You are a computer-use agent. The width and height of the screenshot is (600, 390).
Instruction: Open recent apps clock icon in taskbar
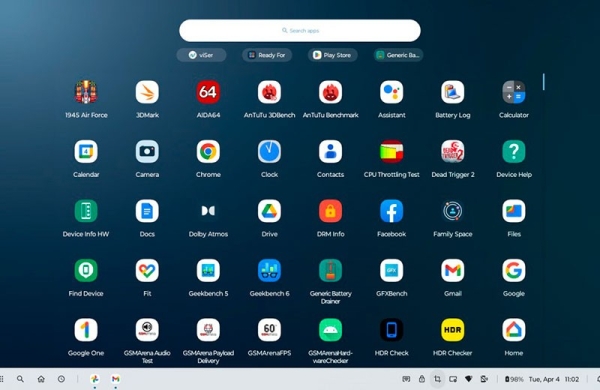click(x=61, y=379)
